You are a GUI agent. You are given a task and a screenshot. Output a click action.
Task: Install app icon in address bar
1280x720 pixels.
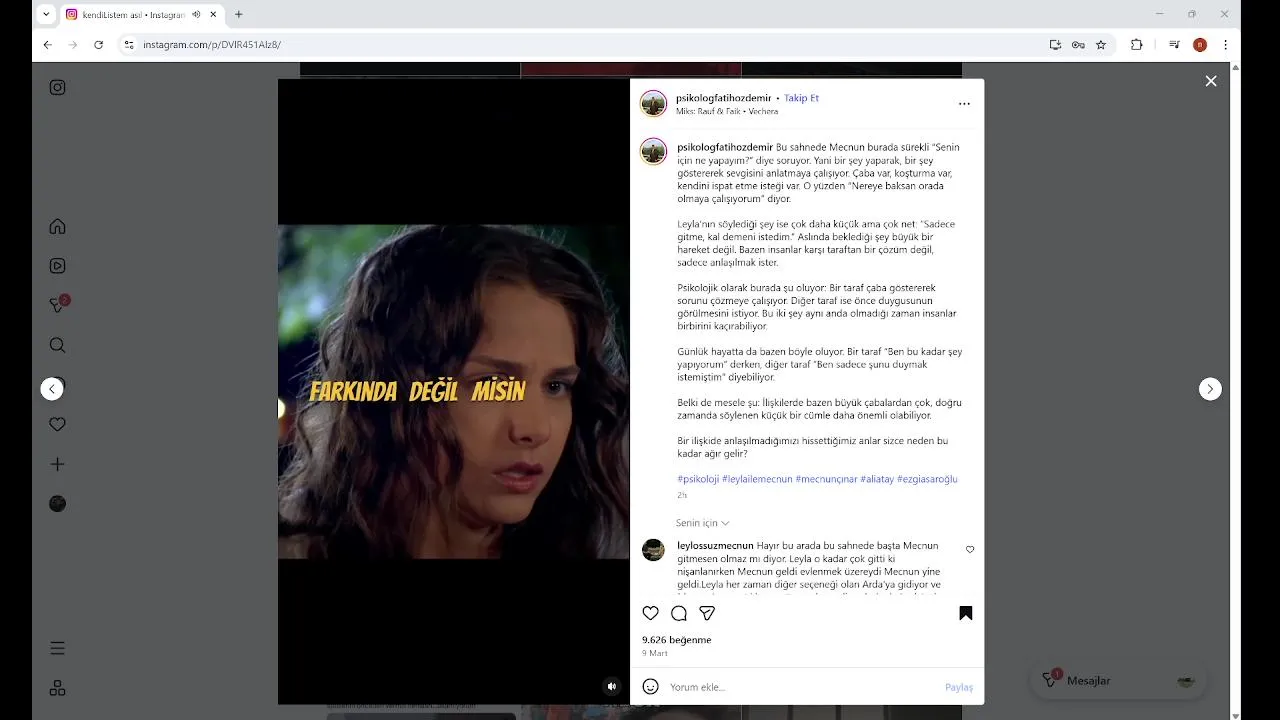pyautogui.click(x=1055, y=45)
